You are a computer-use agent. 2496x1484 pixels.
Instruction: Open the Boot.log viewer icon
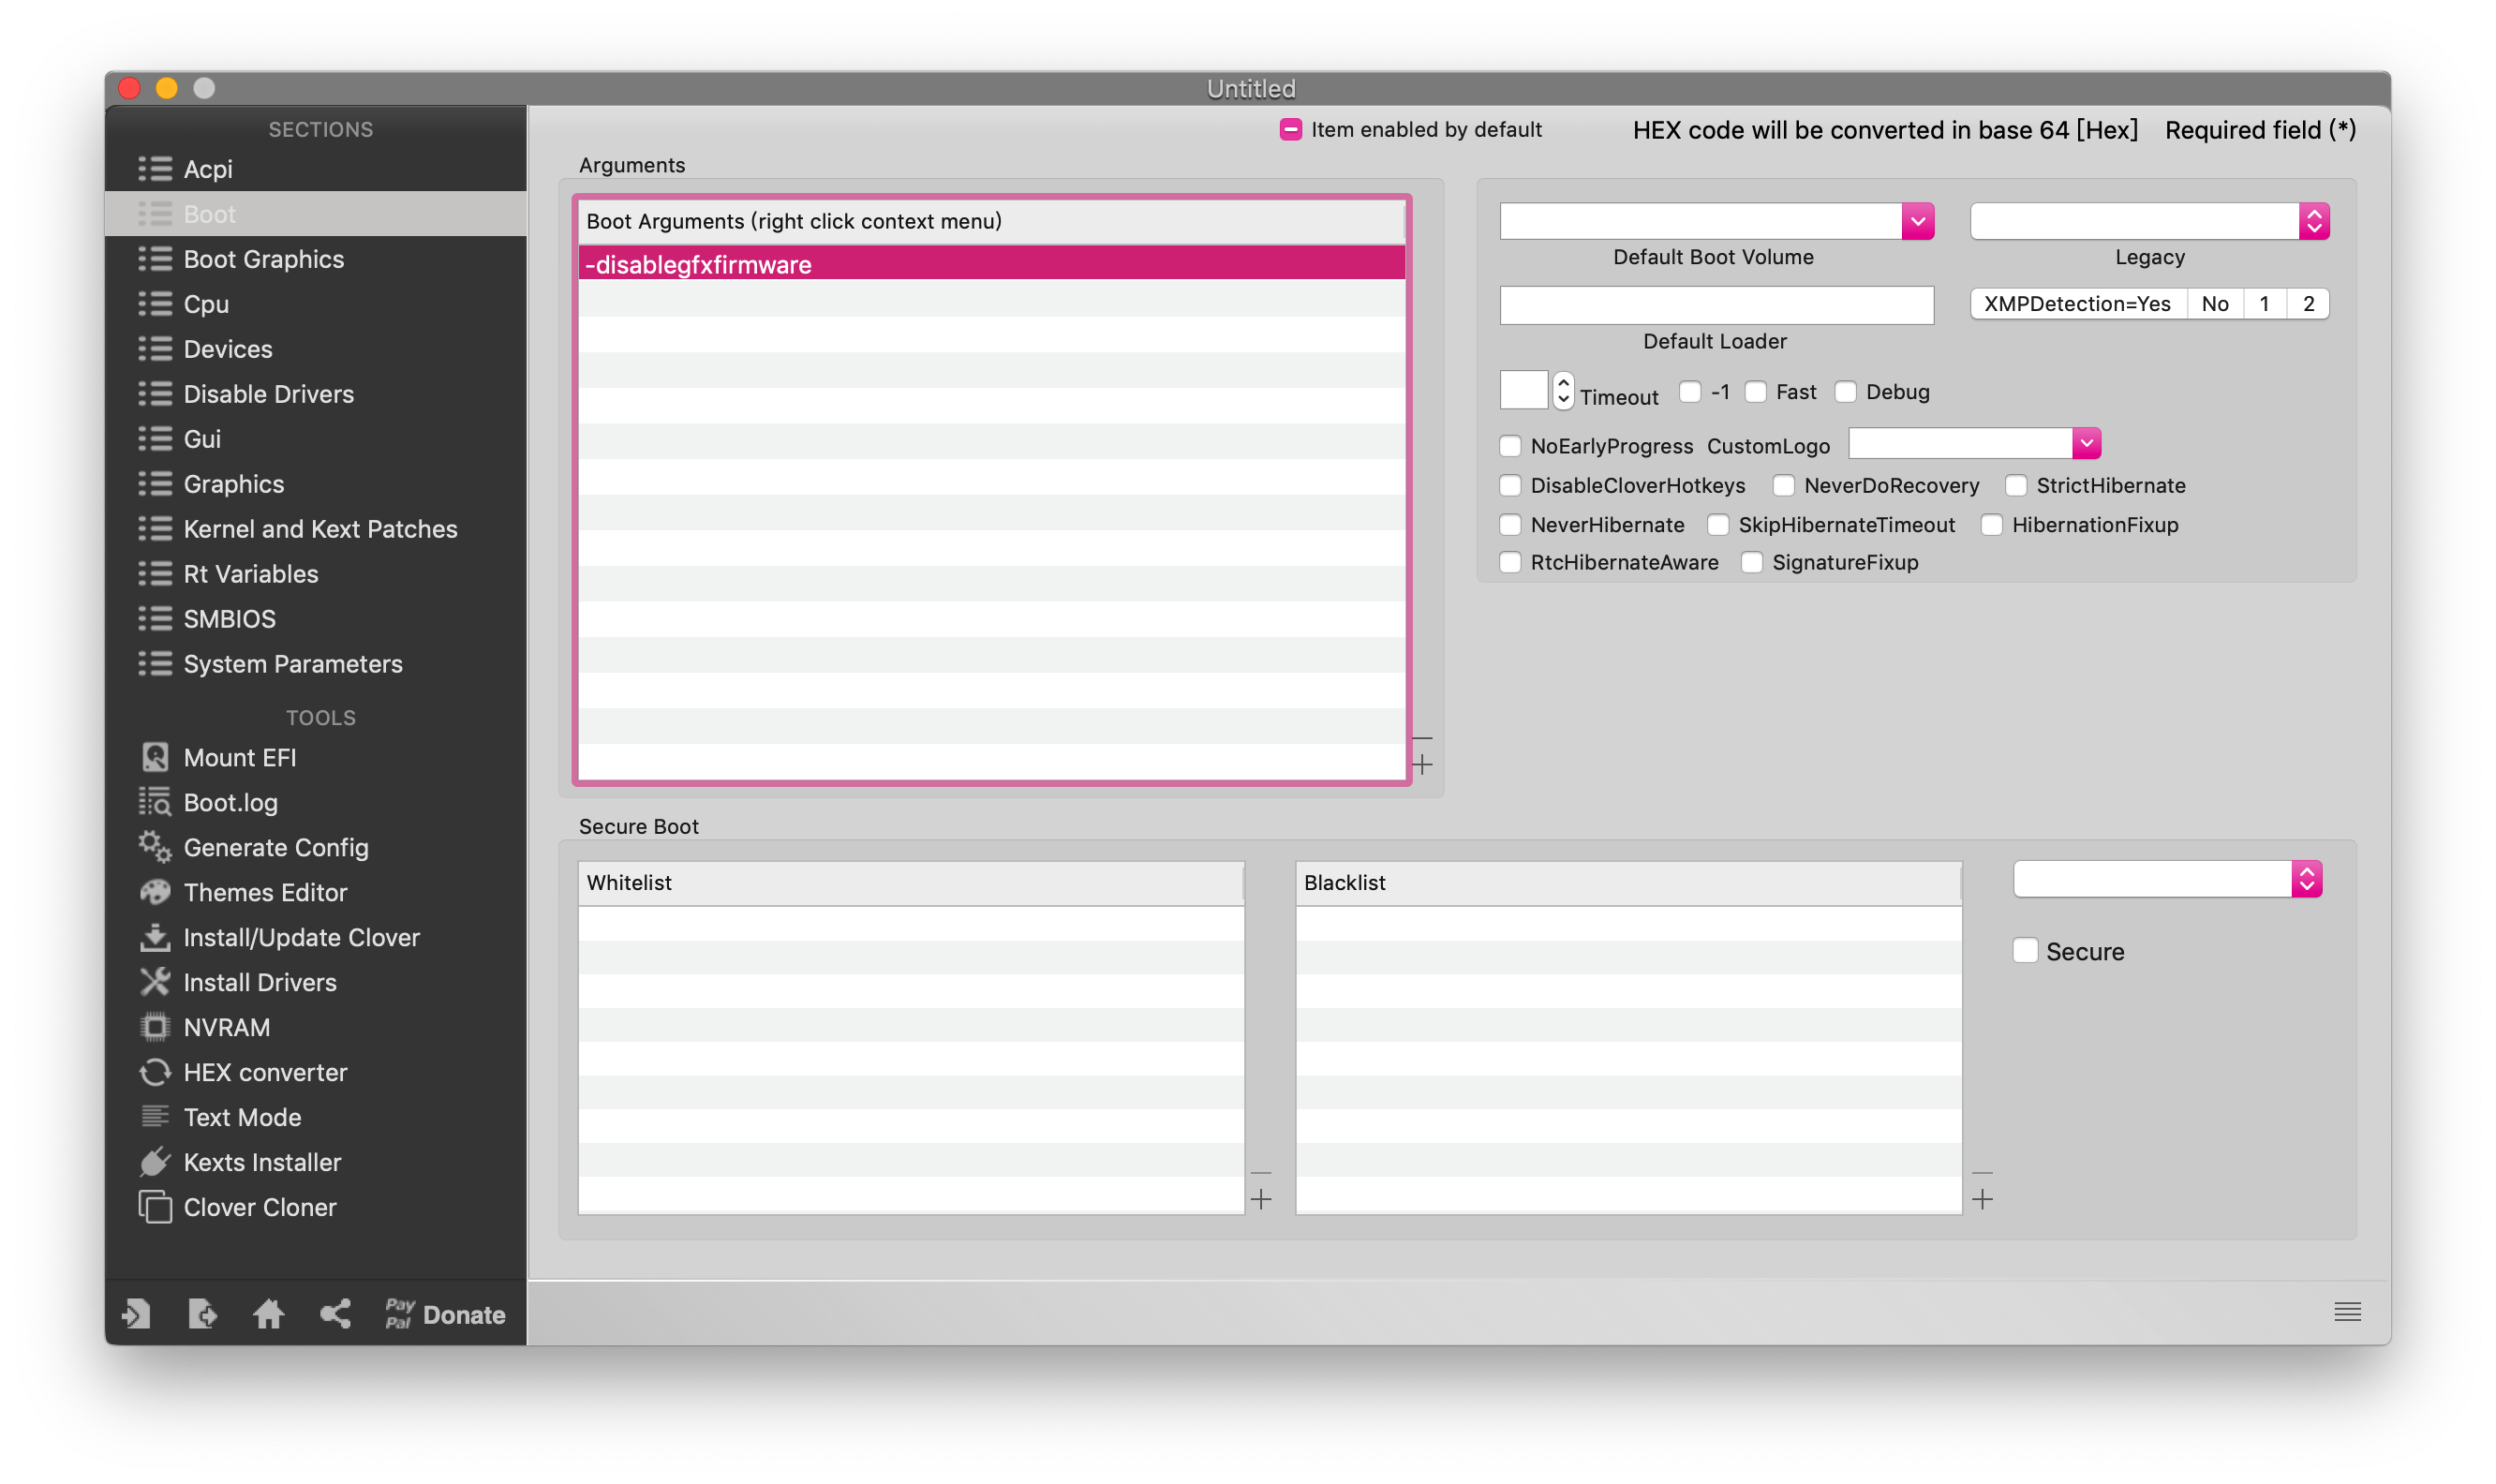[155, 802]
